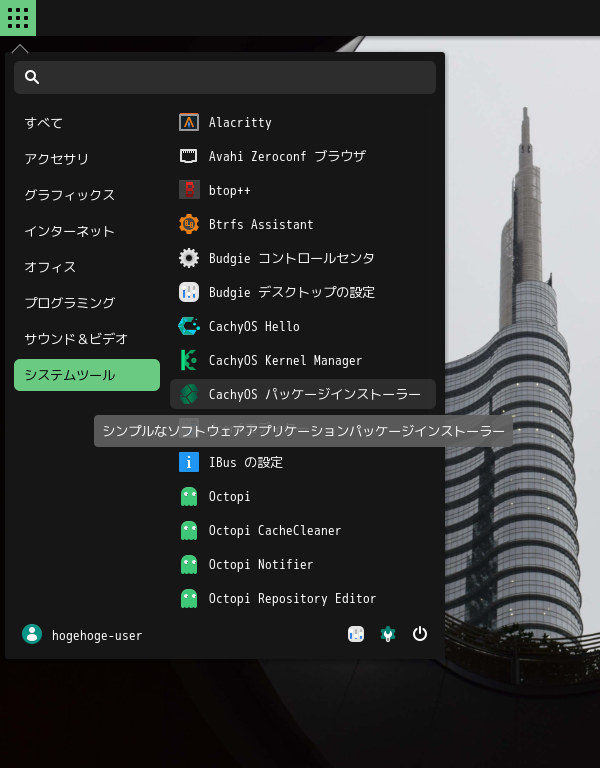The image size is (600, 768).
Task: Select the アクセサリ category
Action: 87,159
